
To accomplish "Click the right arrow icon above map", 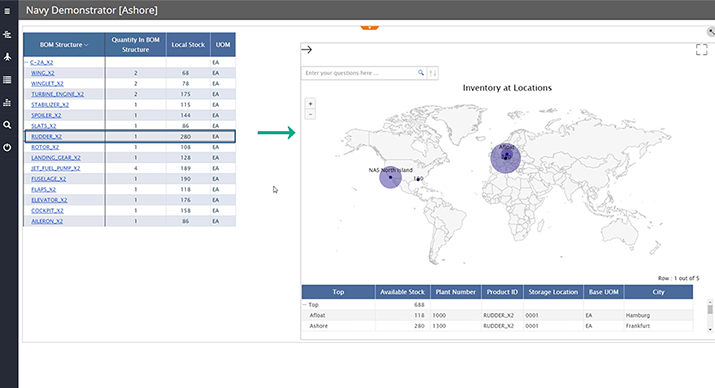I will 307,49.
